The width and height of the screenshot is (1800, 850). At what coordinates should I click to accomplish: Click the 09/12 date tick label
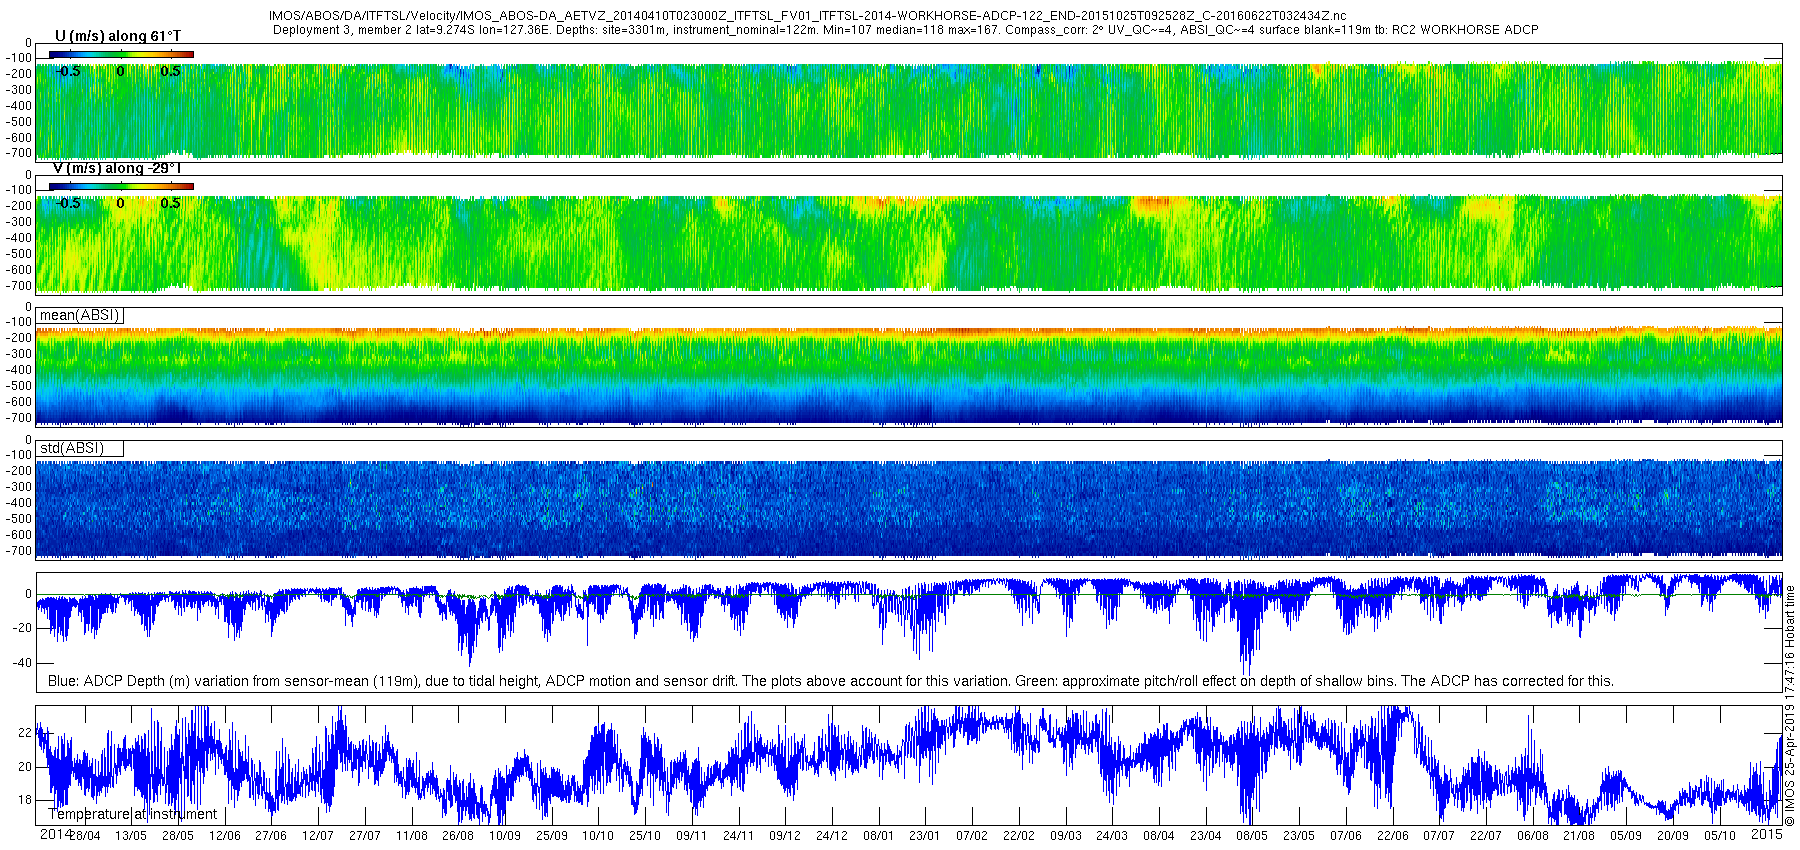tap(785, 836)
